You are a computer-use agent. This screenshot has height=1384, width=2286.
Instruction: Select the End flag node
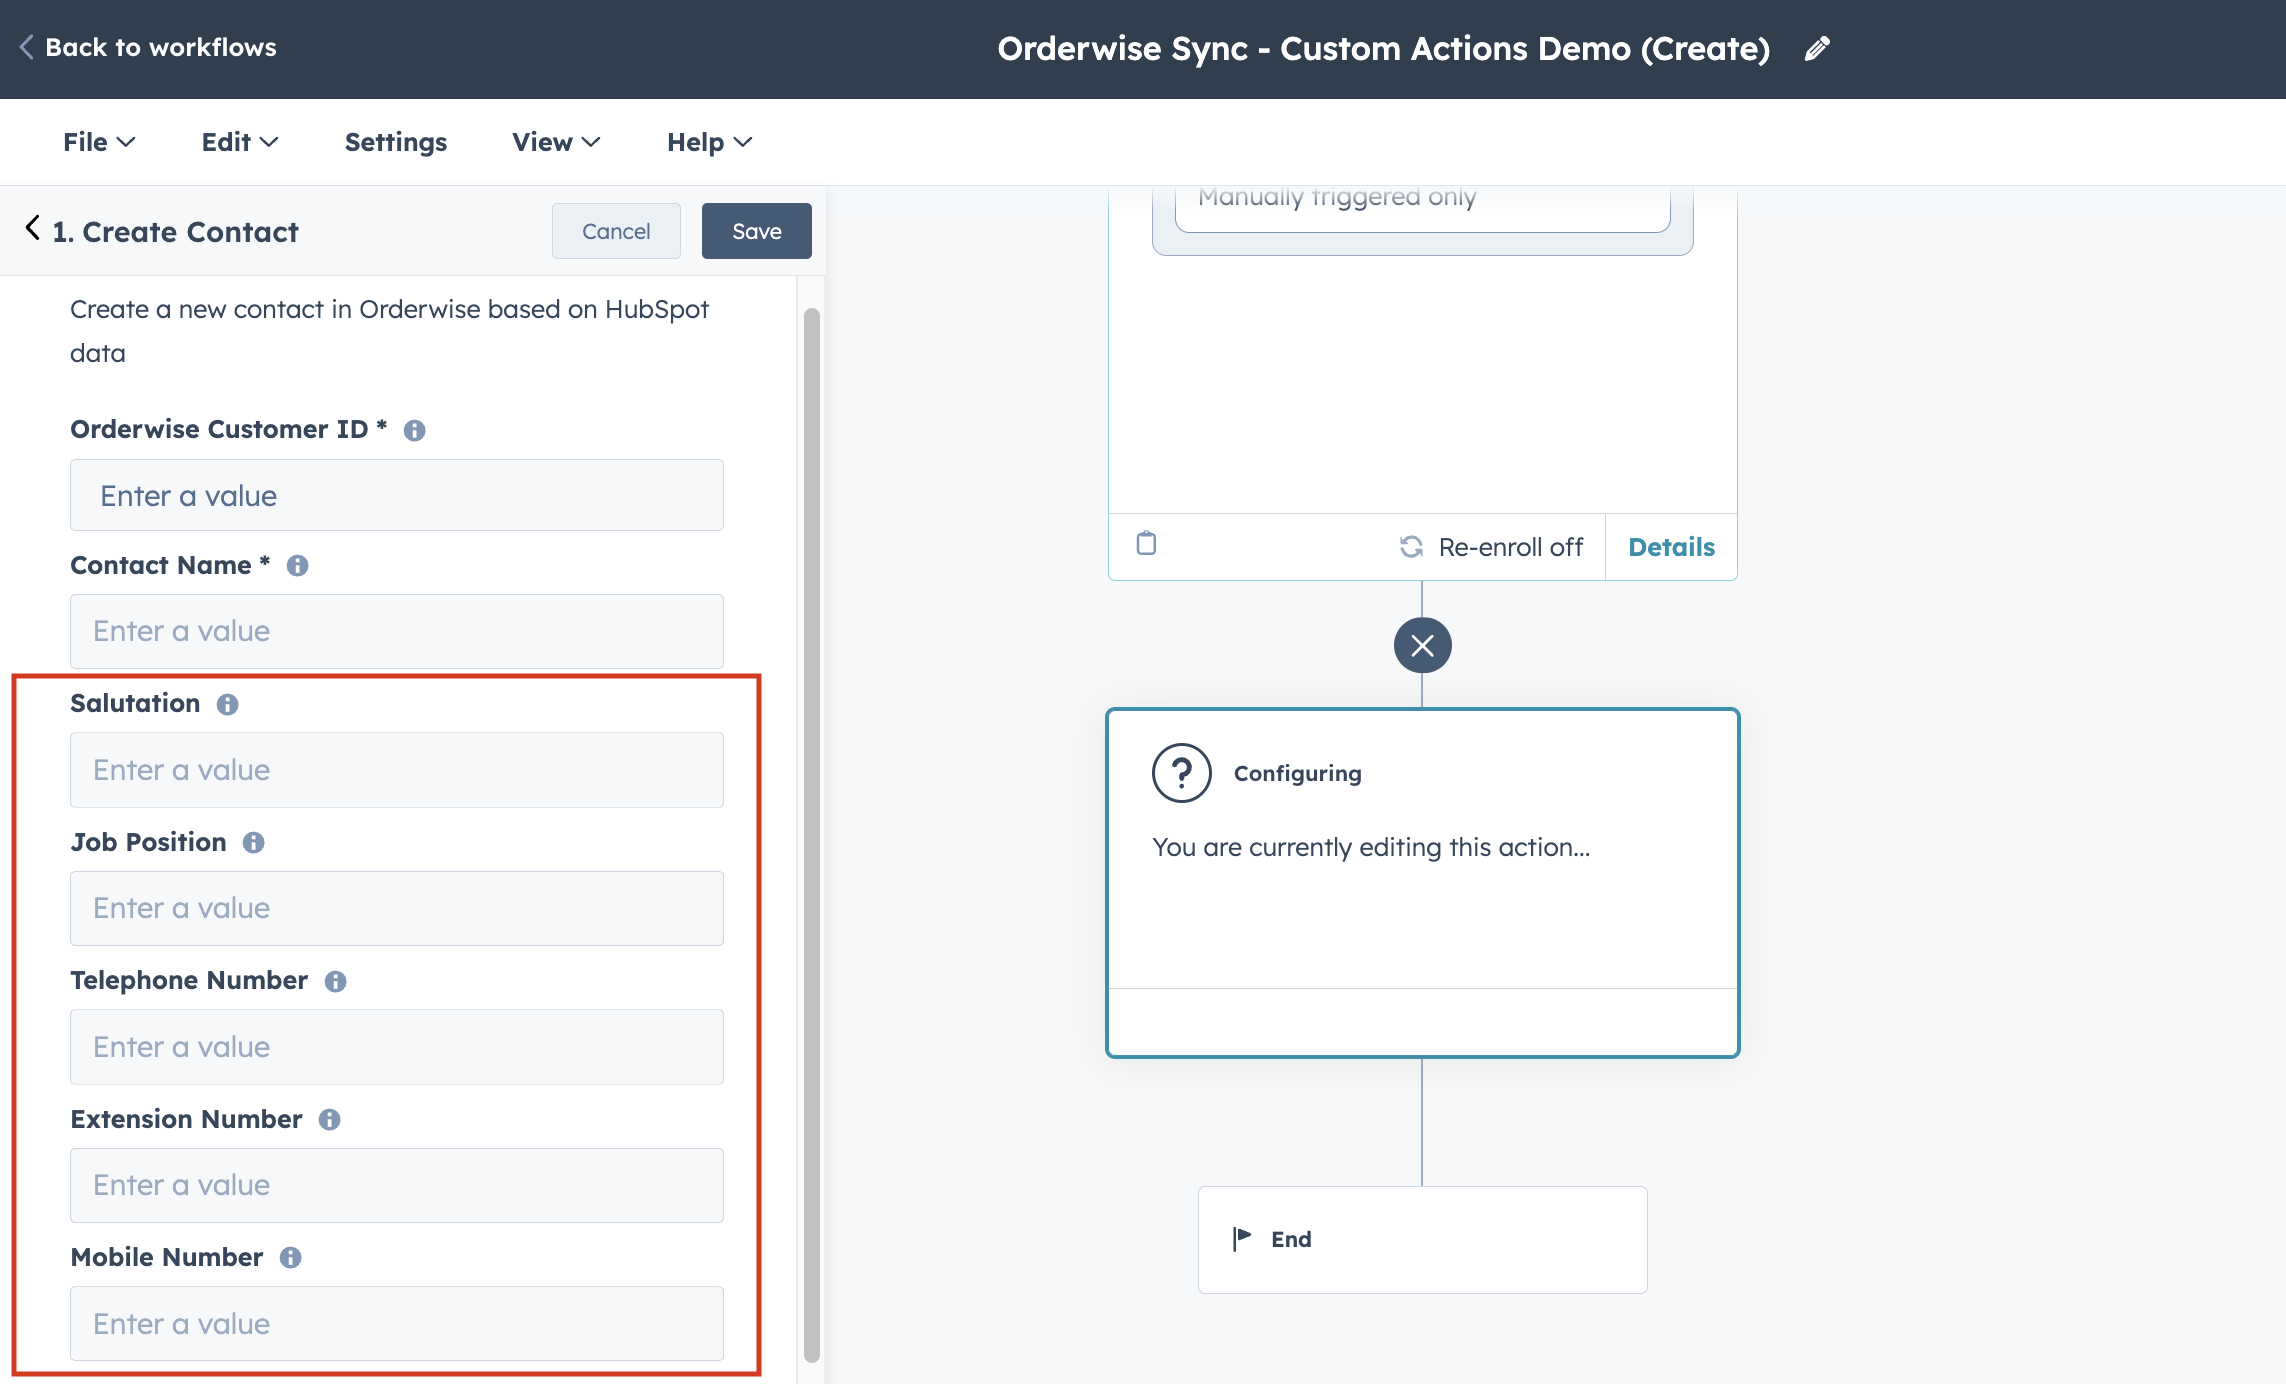tap(1422, 1239)
